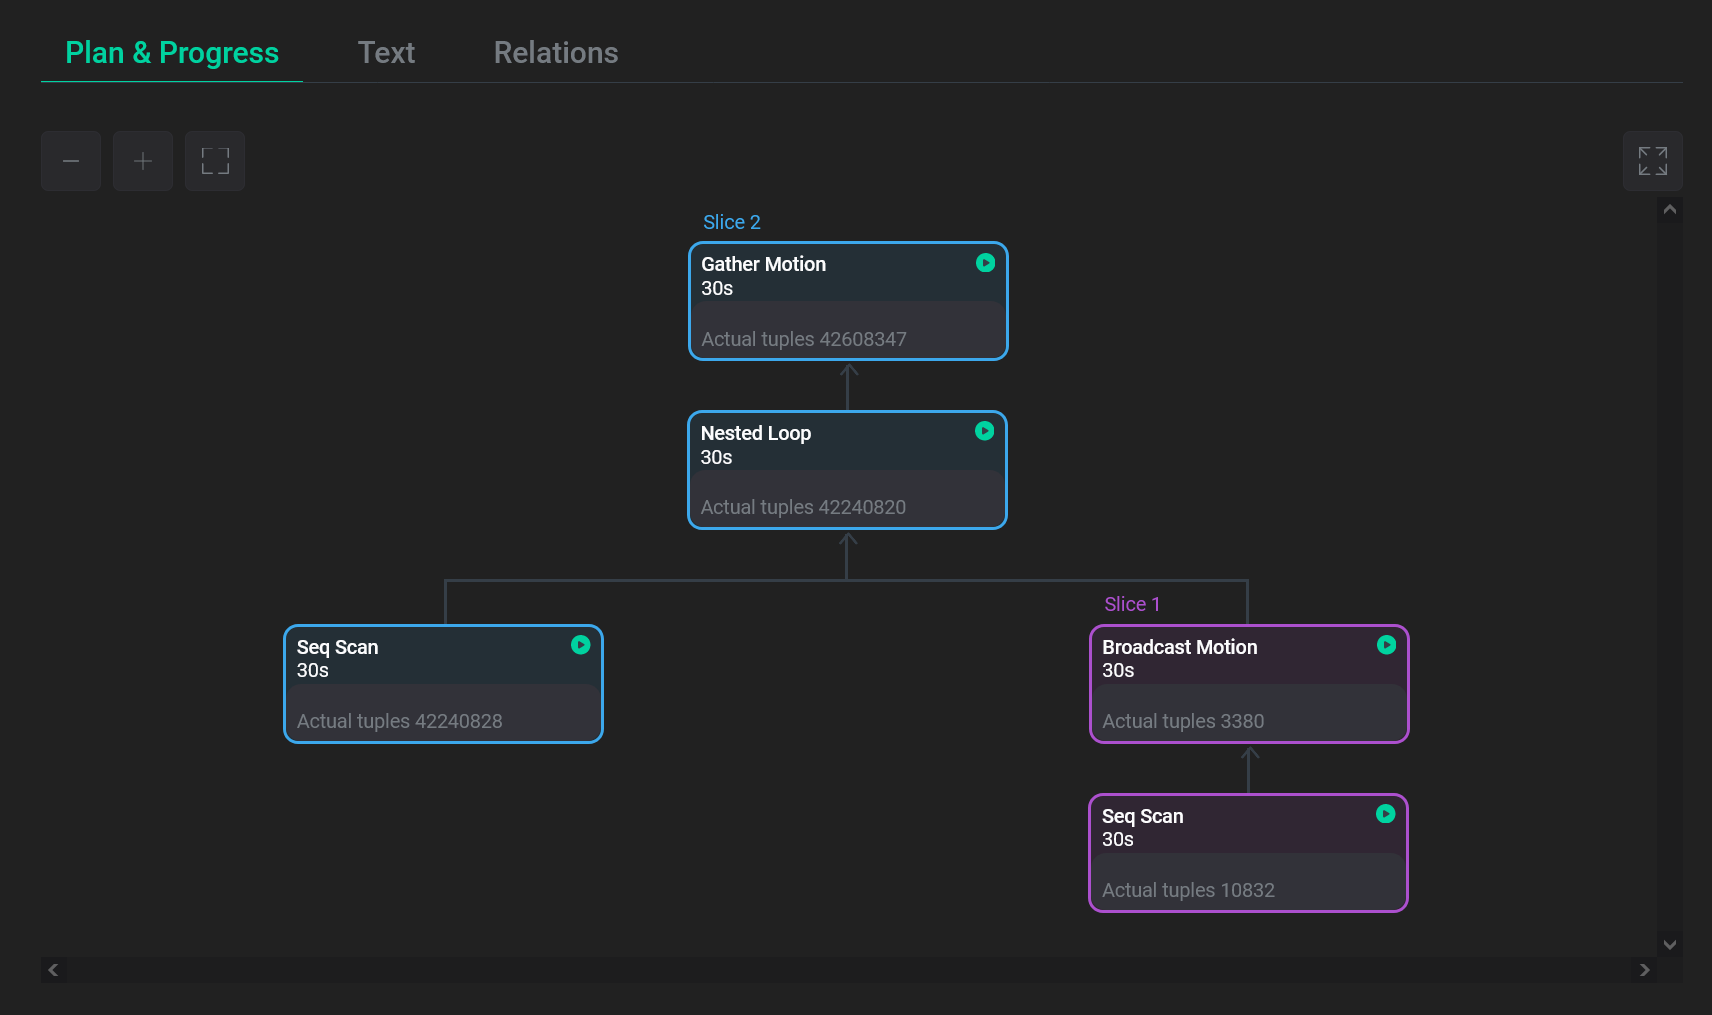Open fullscreen view via the expand icon
Viewport: 1712px width, 1015px height.
coord(1652,160)
